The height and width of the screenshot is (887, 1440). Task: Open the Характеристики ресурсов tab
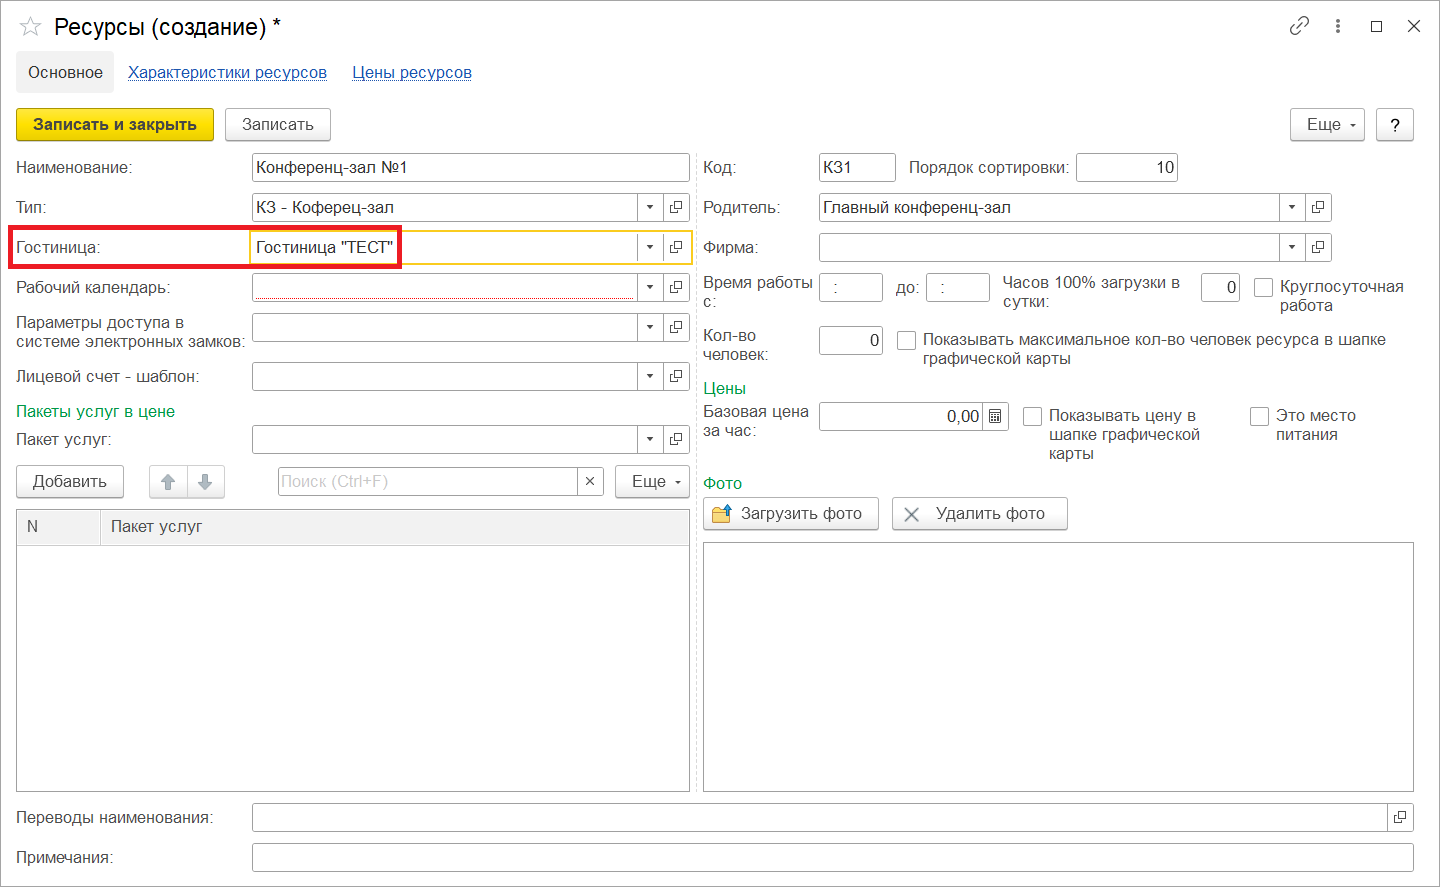[x=227, y=72]
